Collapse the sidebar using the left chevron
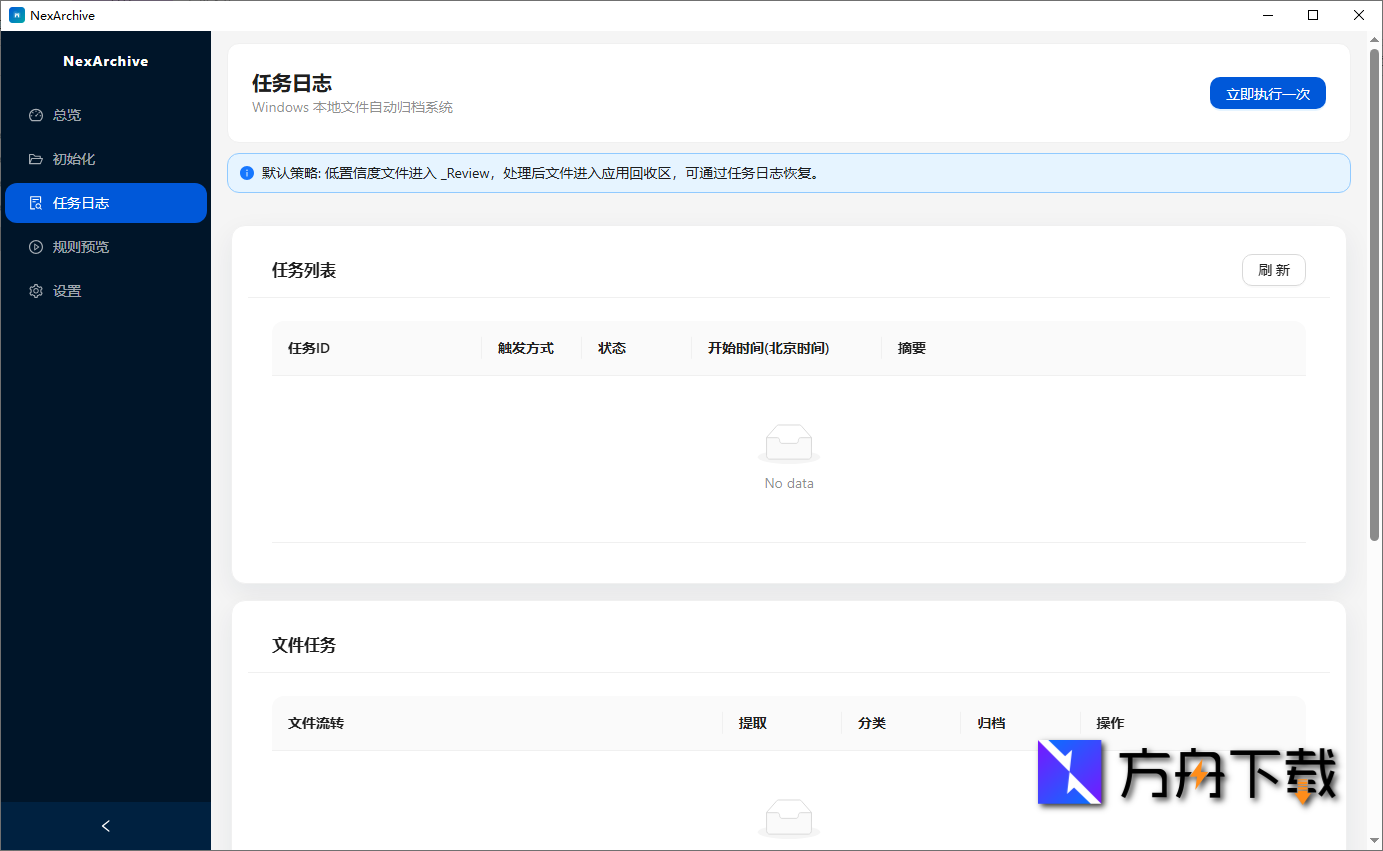 point(105,826)
